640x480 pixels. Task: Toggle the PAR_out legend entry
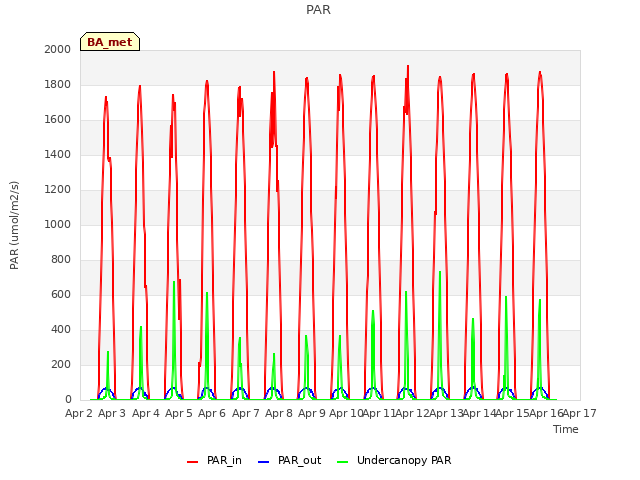(290, 460)
